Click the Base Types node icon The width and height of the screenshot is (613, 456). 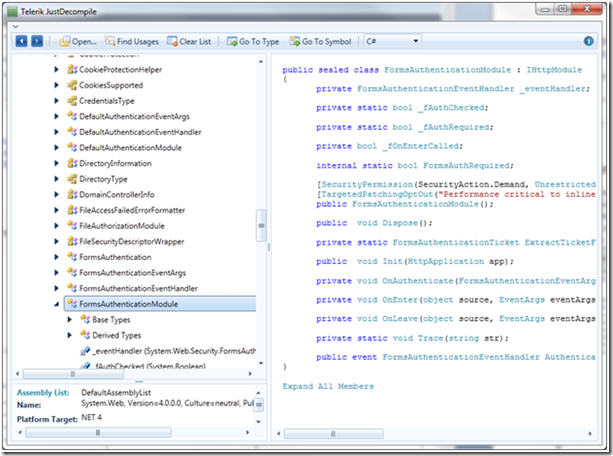[x=85, y=320]
